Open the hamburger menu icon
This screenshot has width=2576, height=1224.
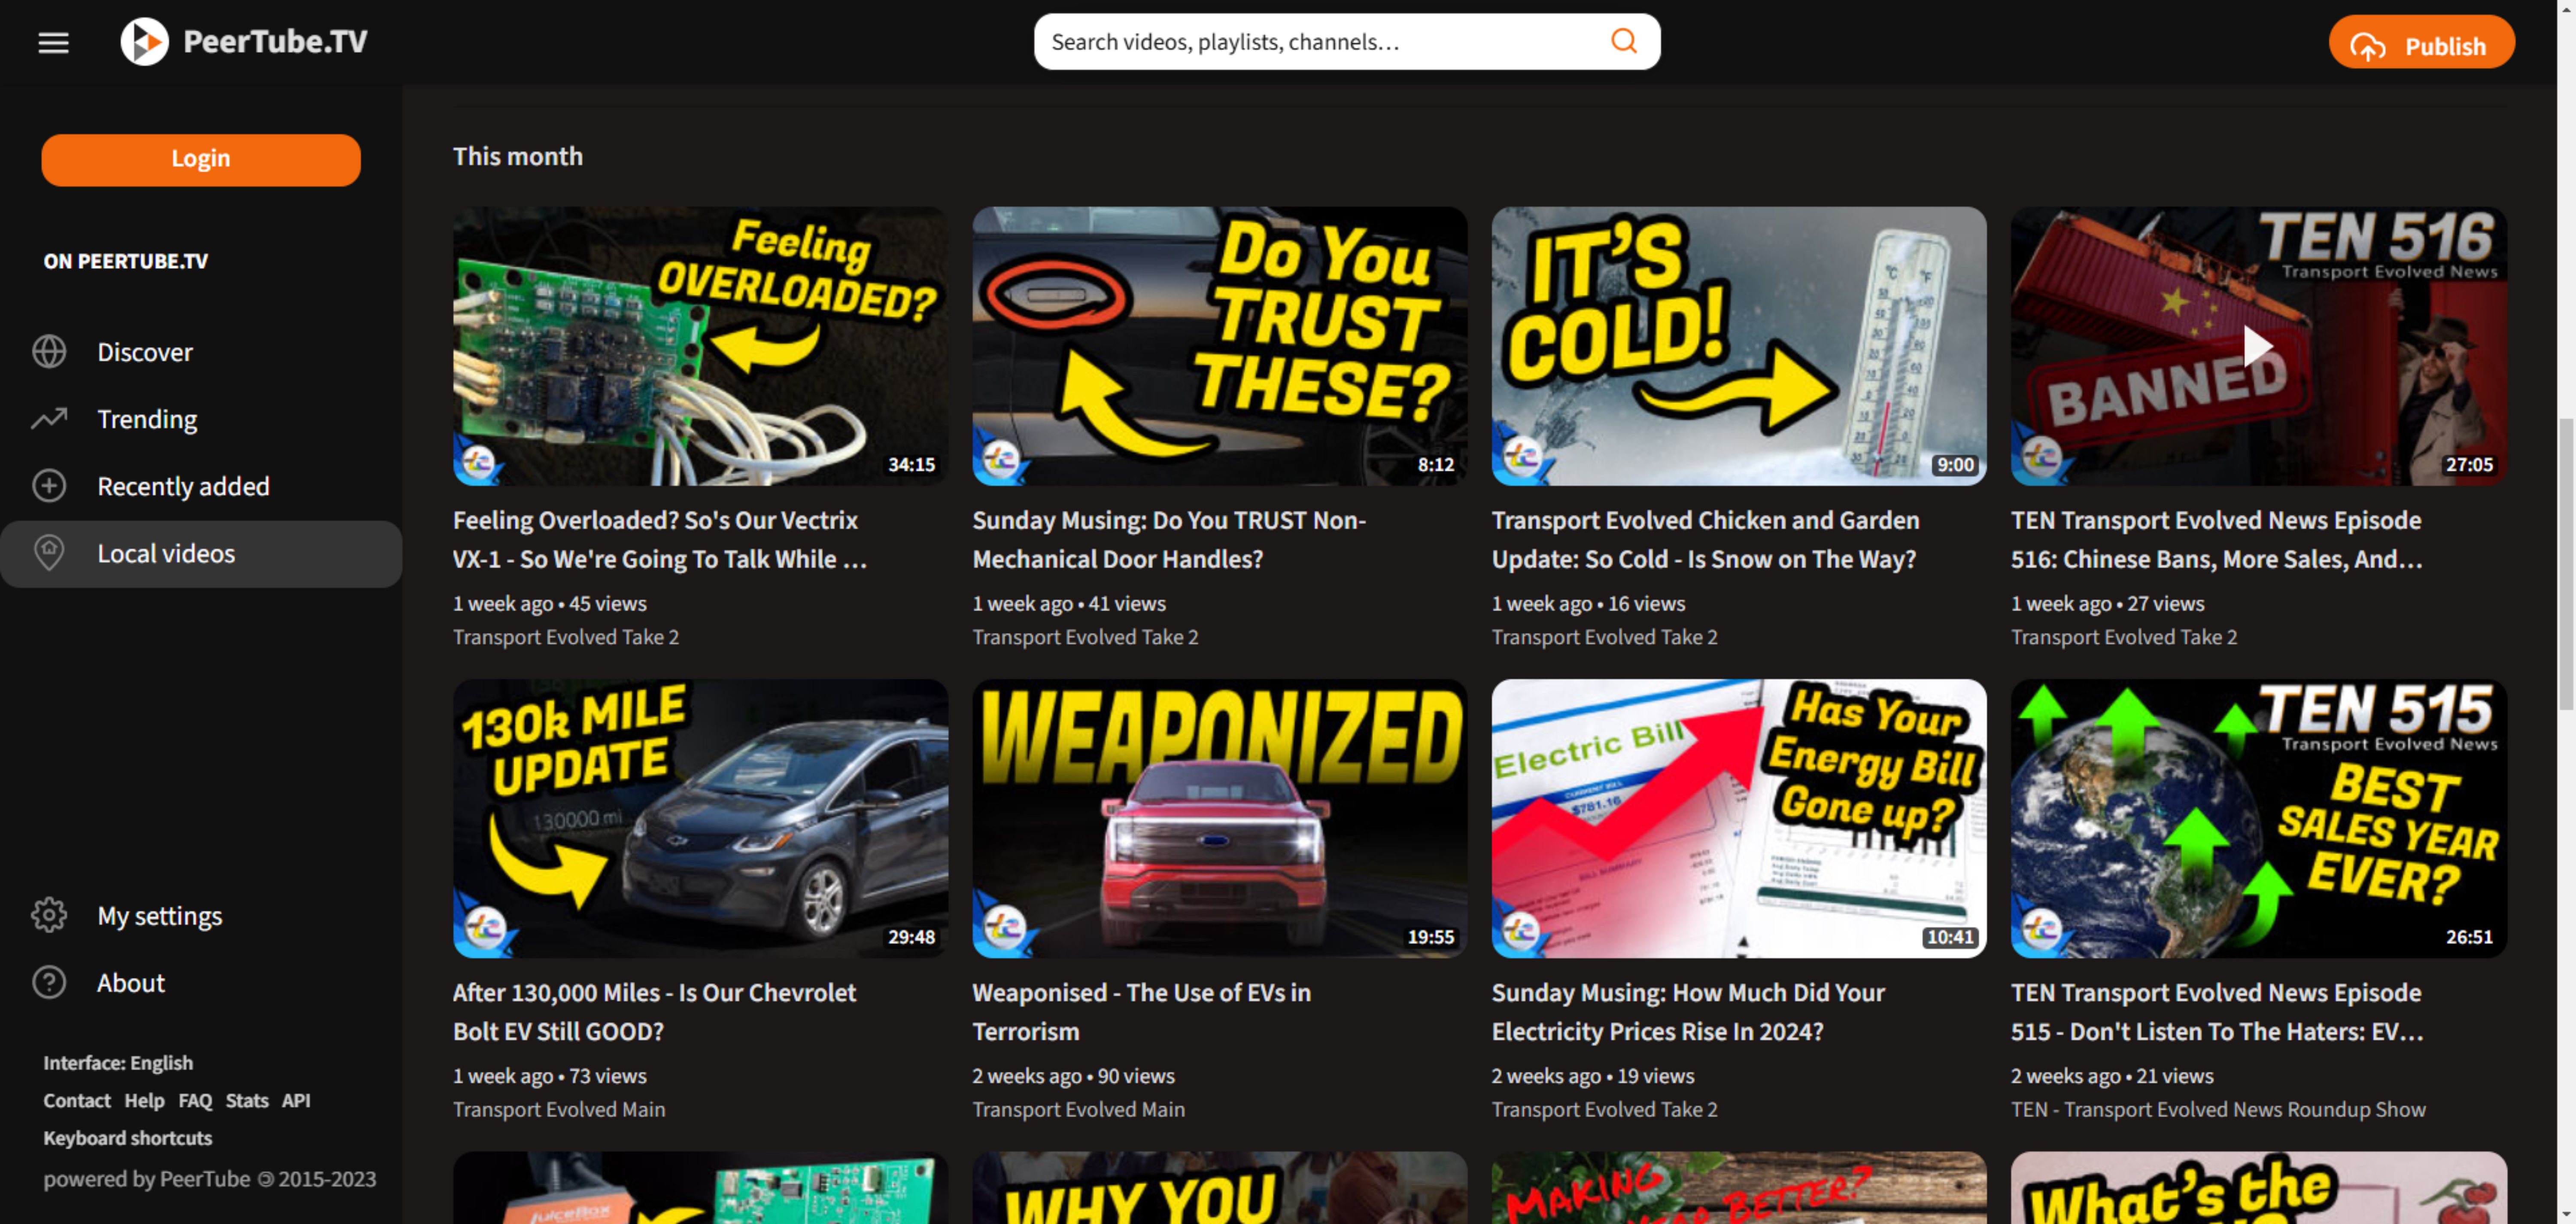(x=53, y=42)
